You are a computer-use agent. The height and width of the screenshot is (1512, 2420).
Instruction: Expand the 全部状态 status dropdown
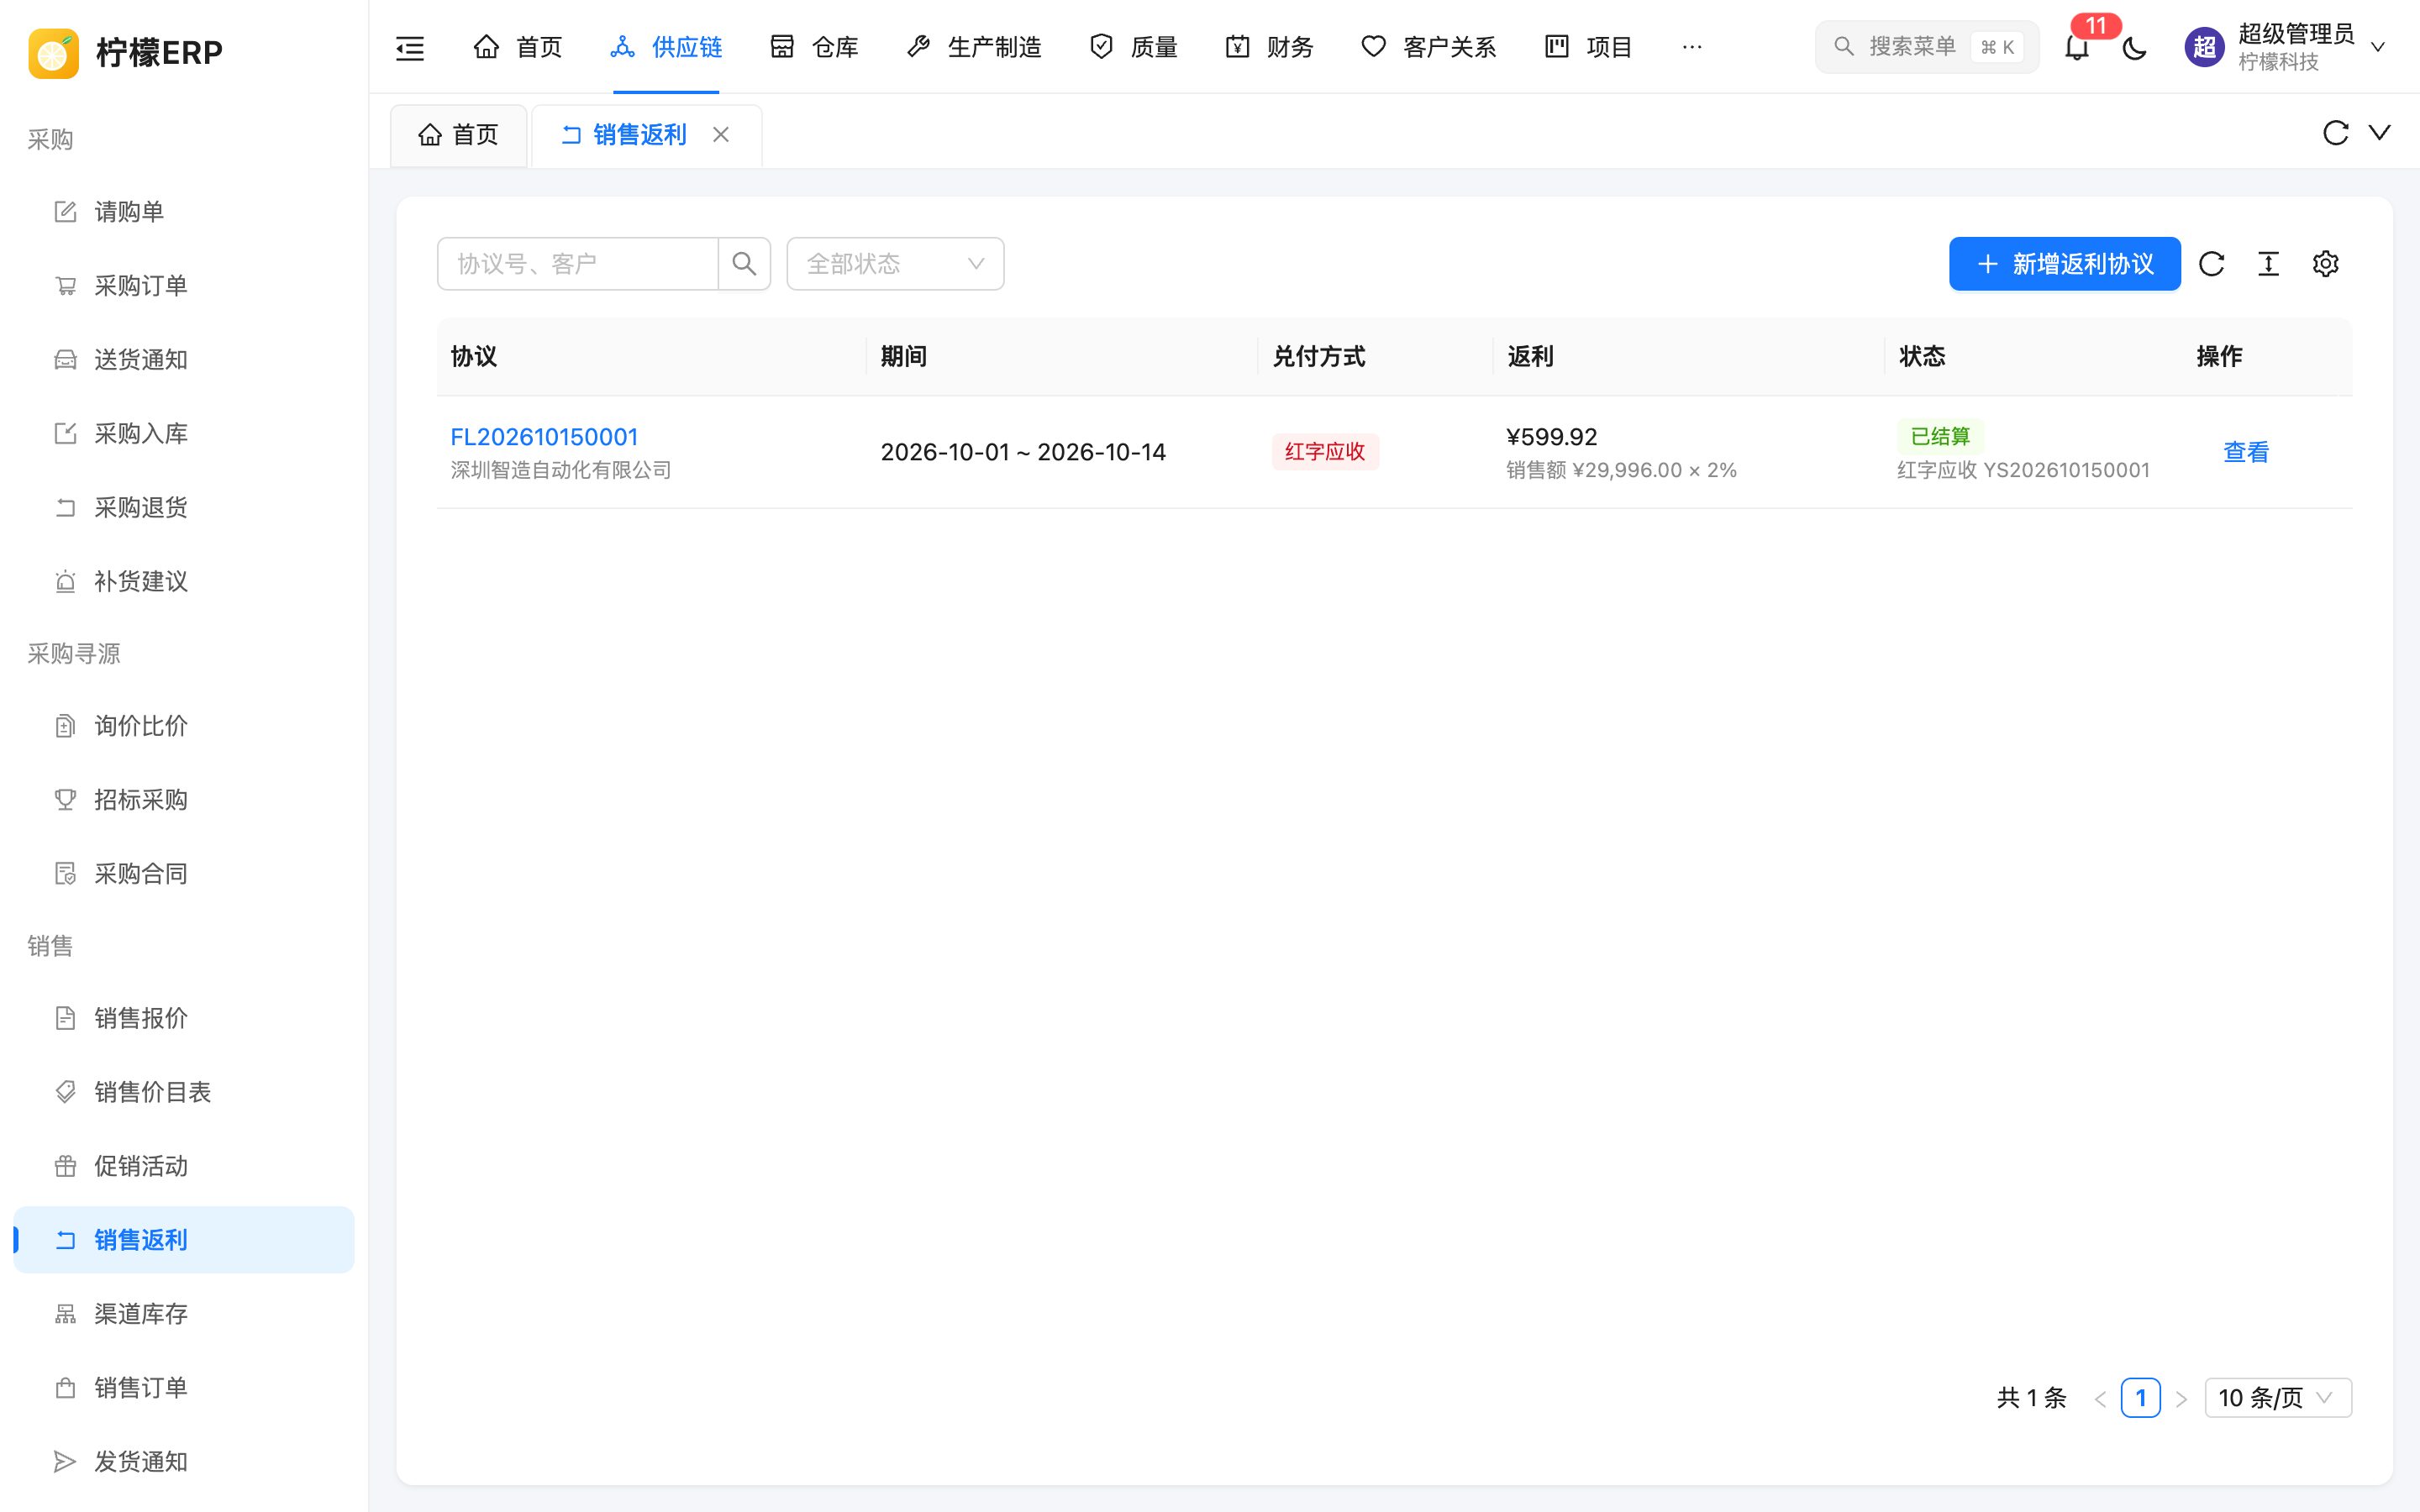point(895,264)
